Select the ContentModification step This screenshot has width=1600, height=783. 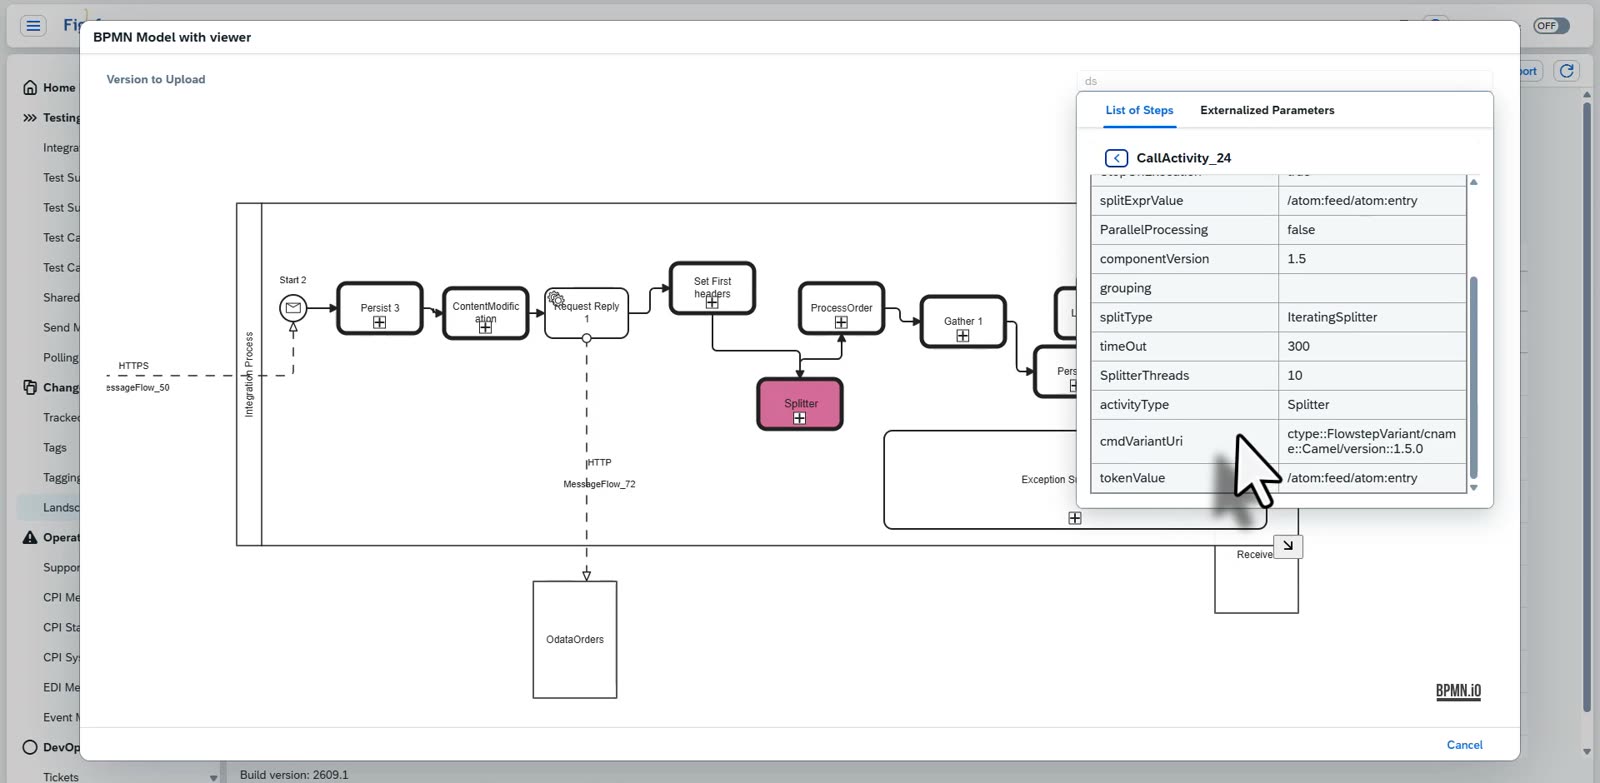pos(486,312)
